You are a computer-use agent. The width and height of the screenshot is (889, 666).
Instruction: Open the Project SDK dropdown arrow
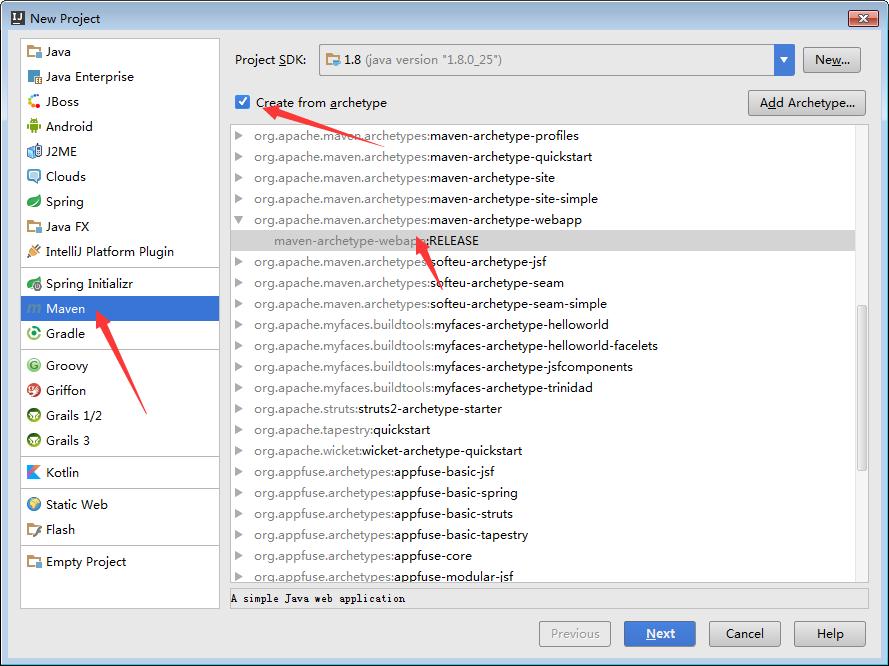pos(784,60)
